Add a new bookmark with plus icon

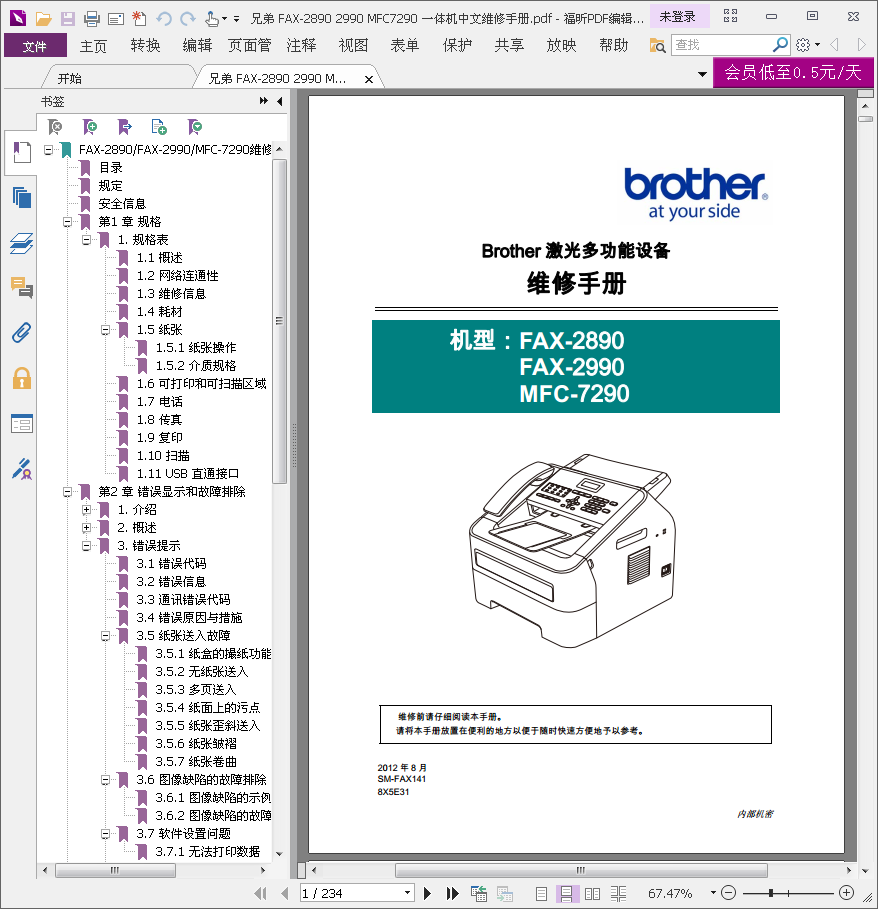[90, 126]
